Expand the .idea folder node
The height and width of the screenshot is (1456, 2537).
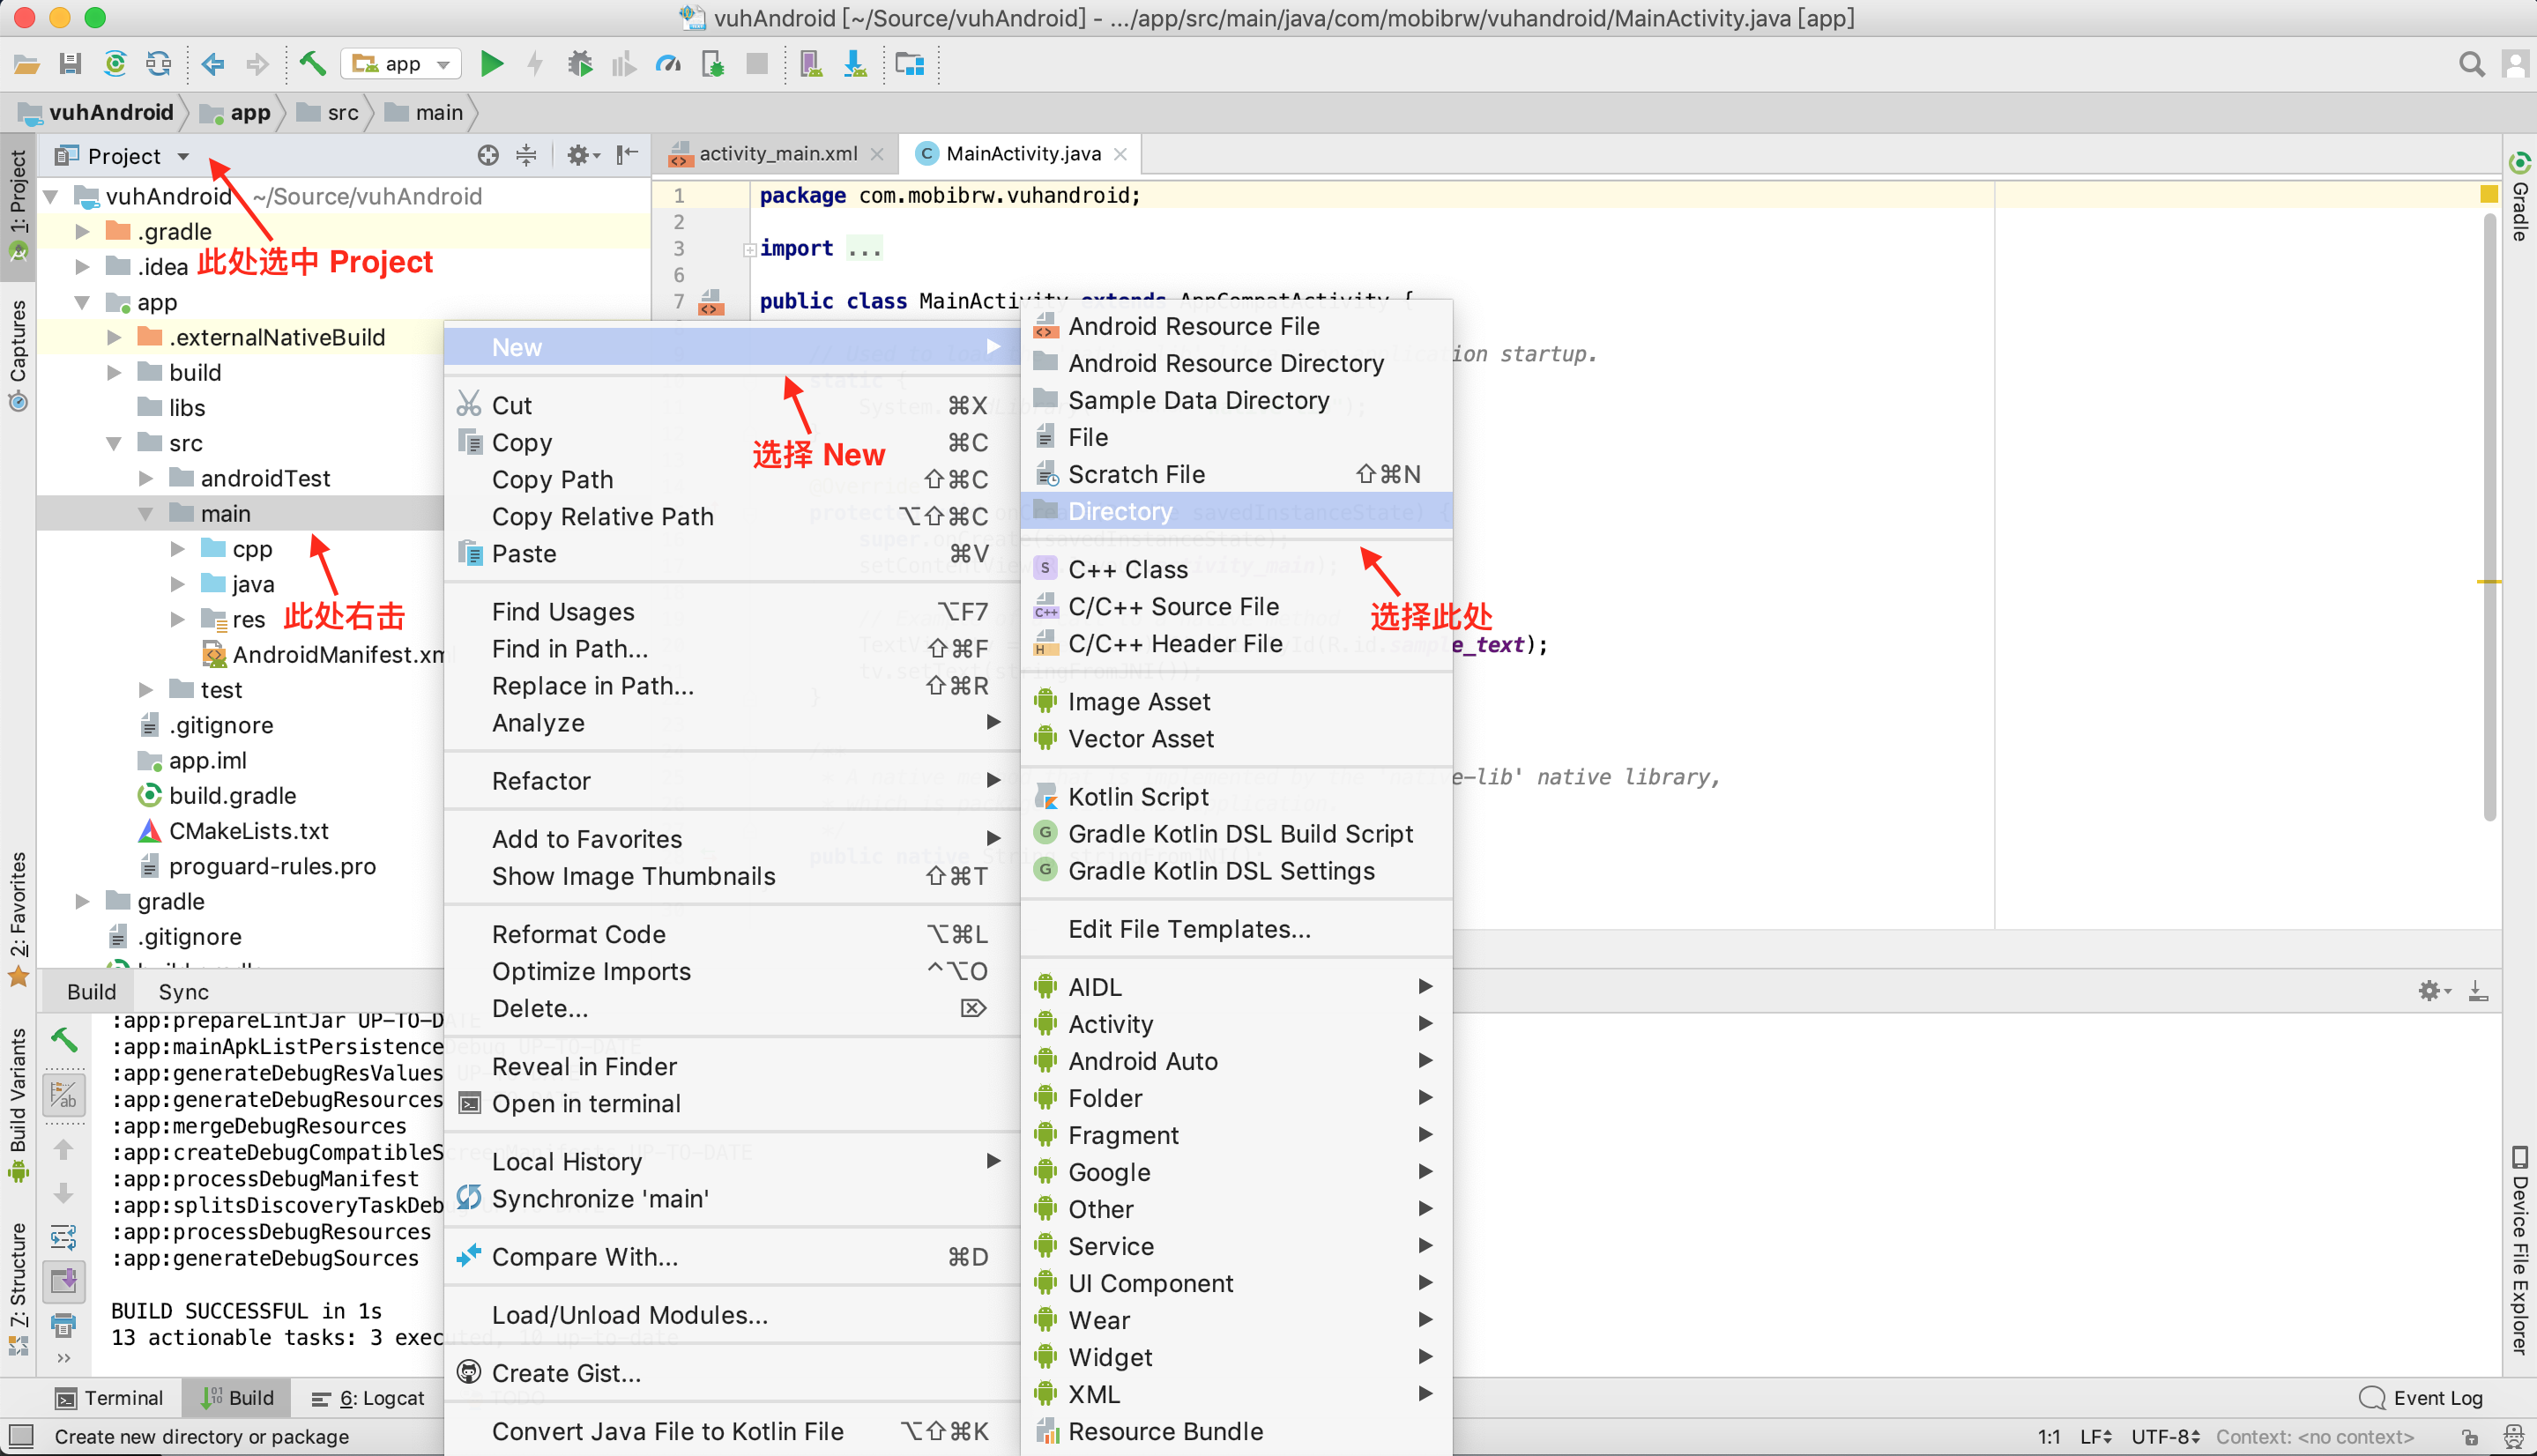(83, 267)
